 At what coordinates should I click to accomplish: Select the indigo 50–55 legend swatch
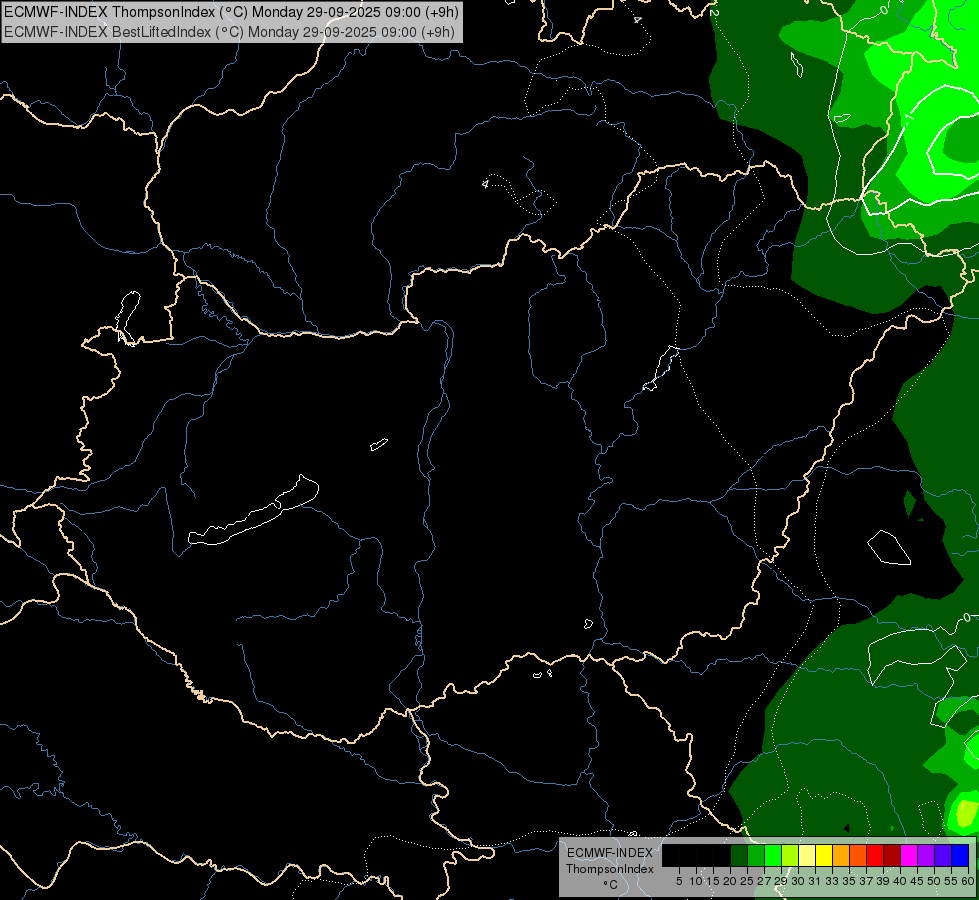coord(943,855)
